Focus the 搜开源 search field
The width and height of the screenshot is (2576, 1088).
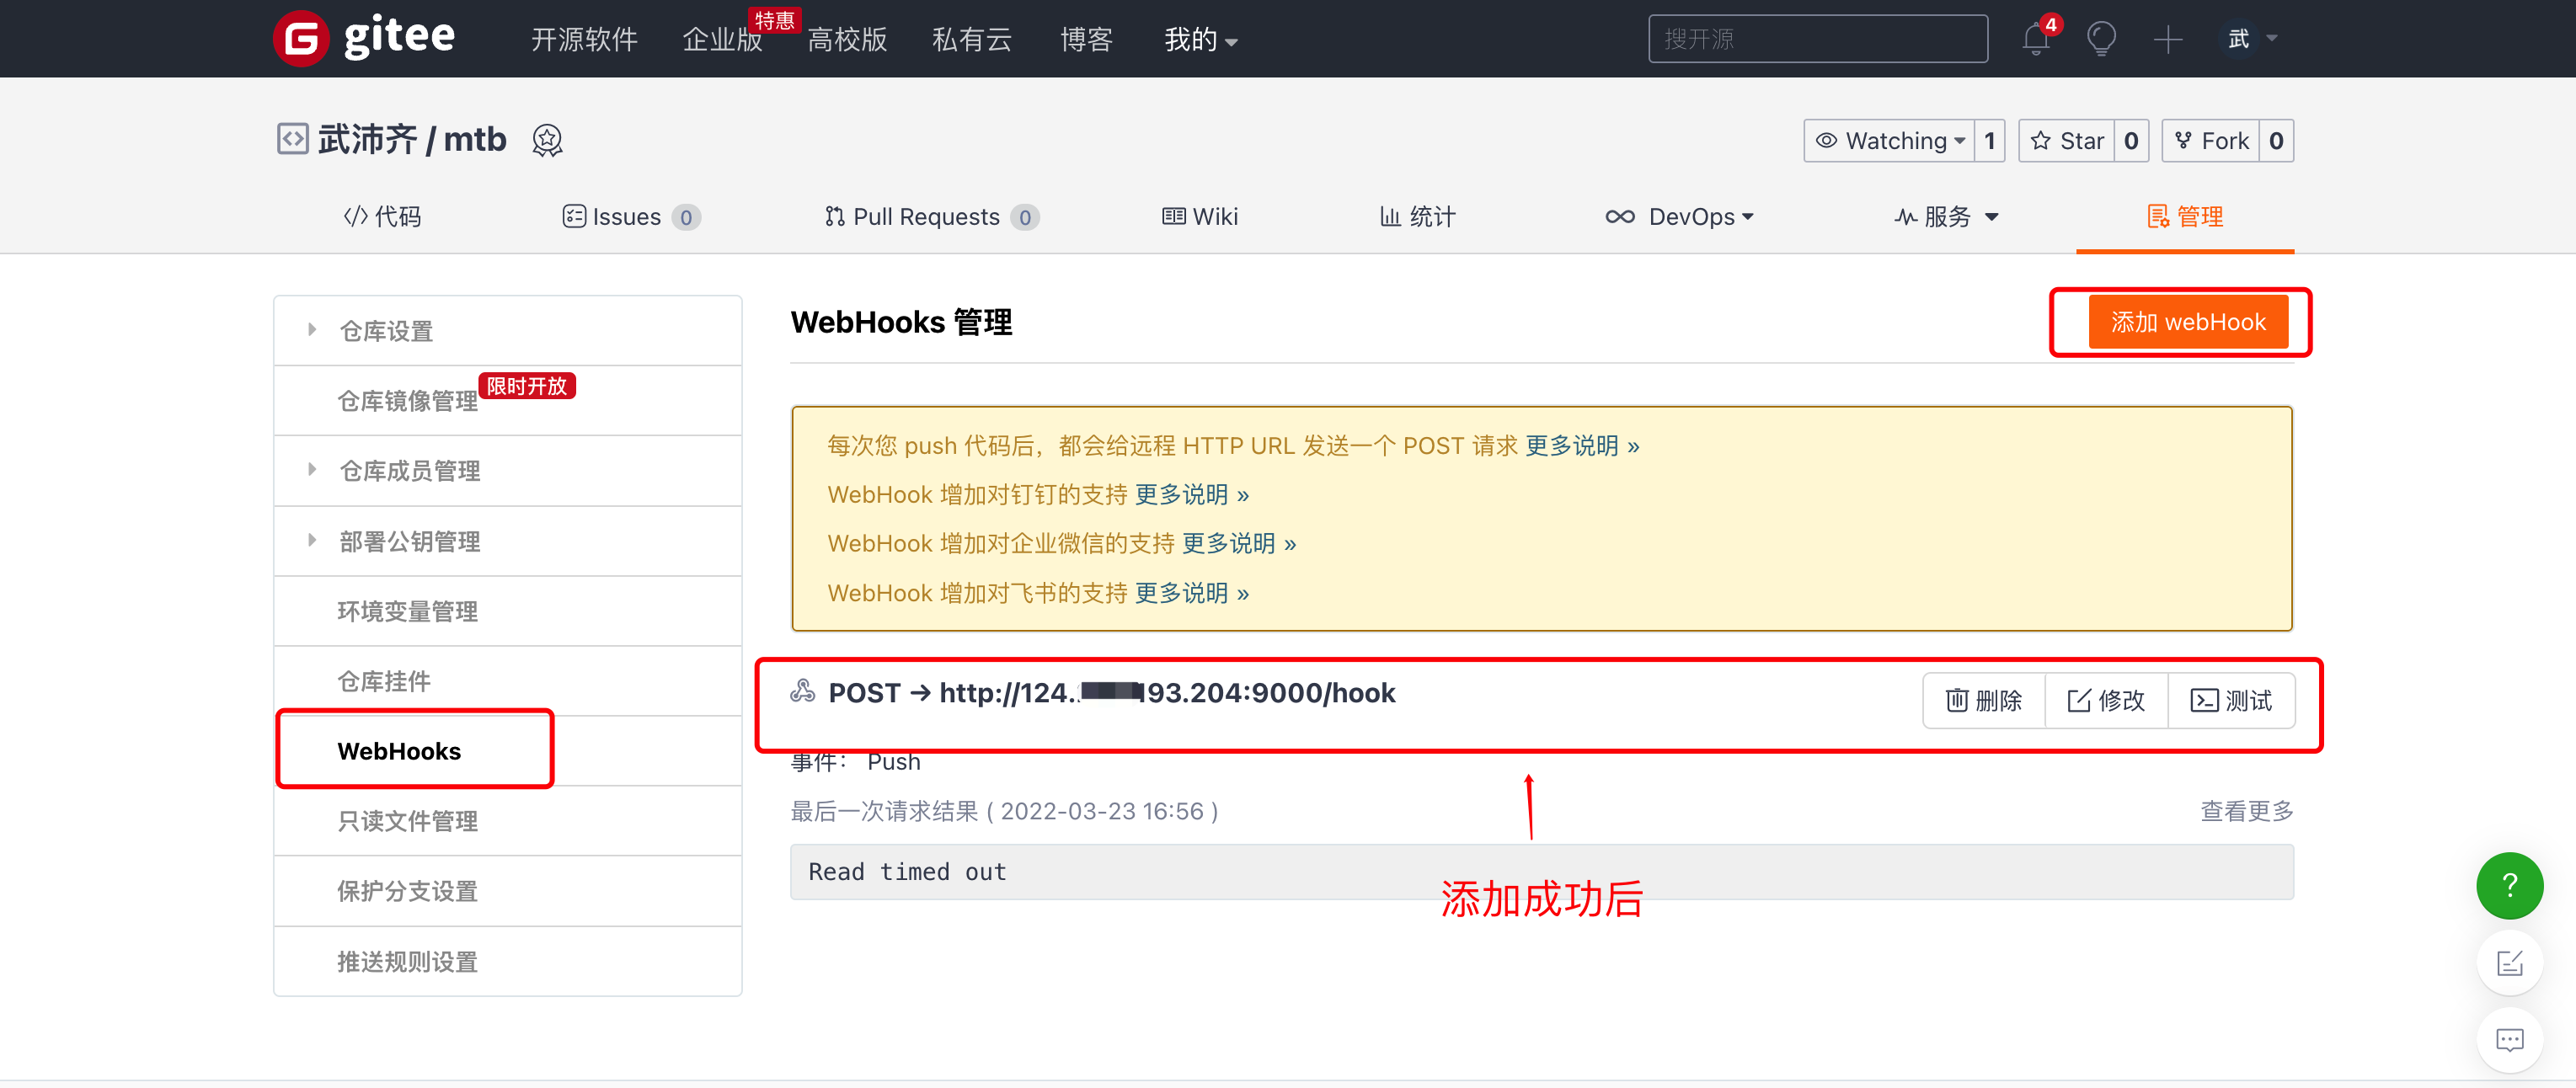click(x=1817, y=40)
